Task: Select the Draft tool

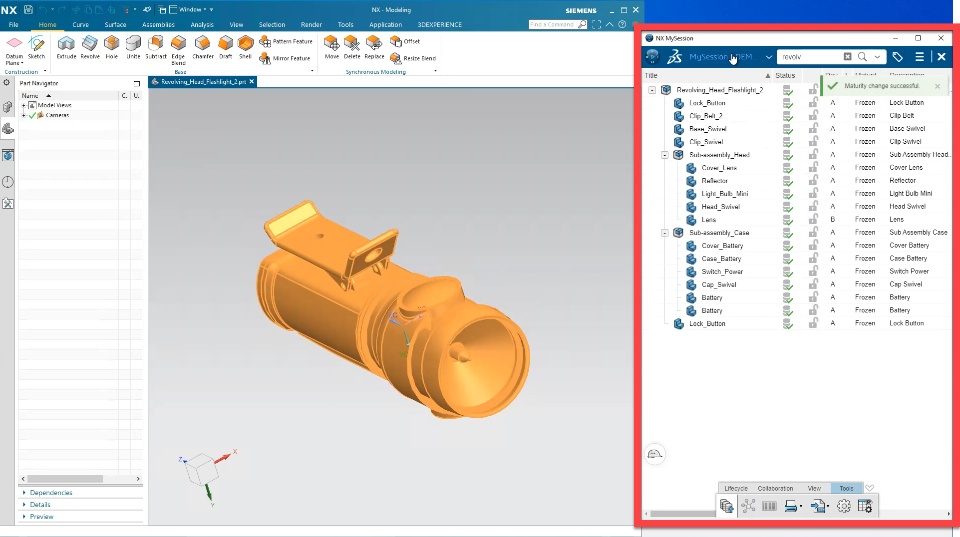Action: 225,47
